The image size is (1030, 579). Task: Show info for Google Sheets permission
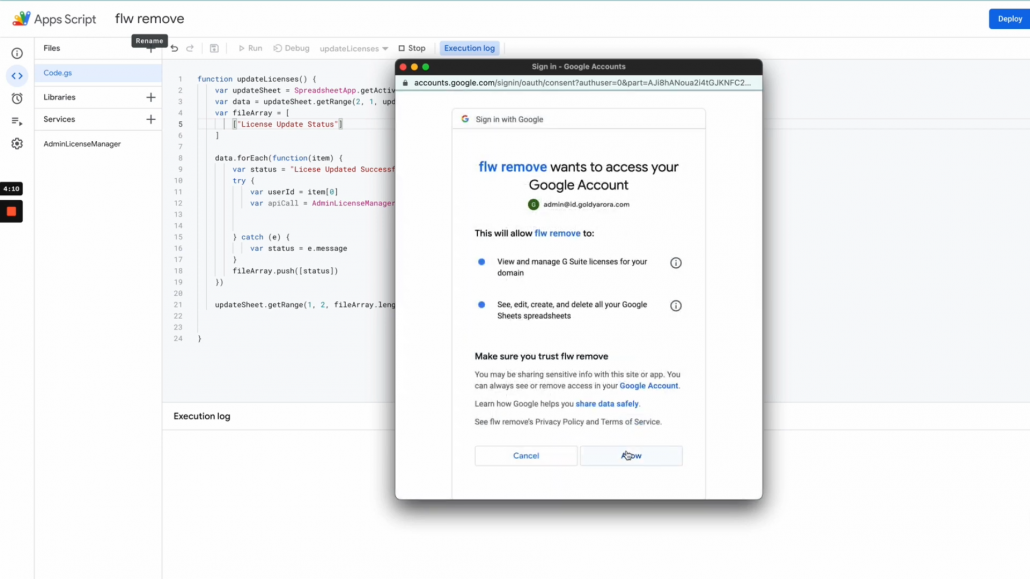[x=675, y=306]
